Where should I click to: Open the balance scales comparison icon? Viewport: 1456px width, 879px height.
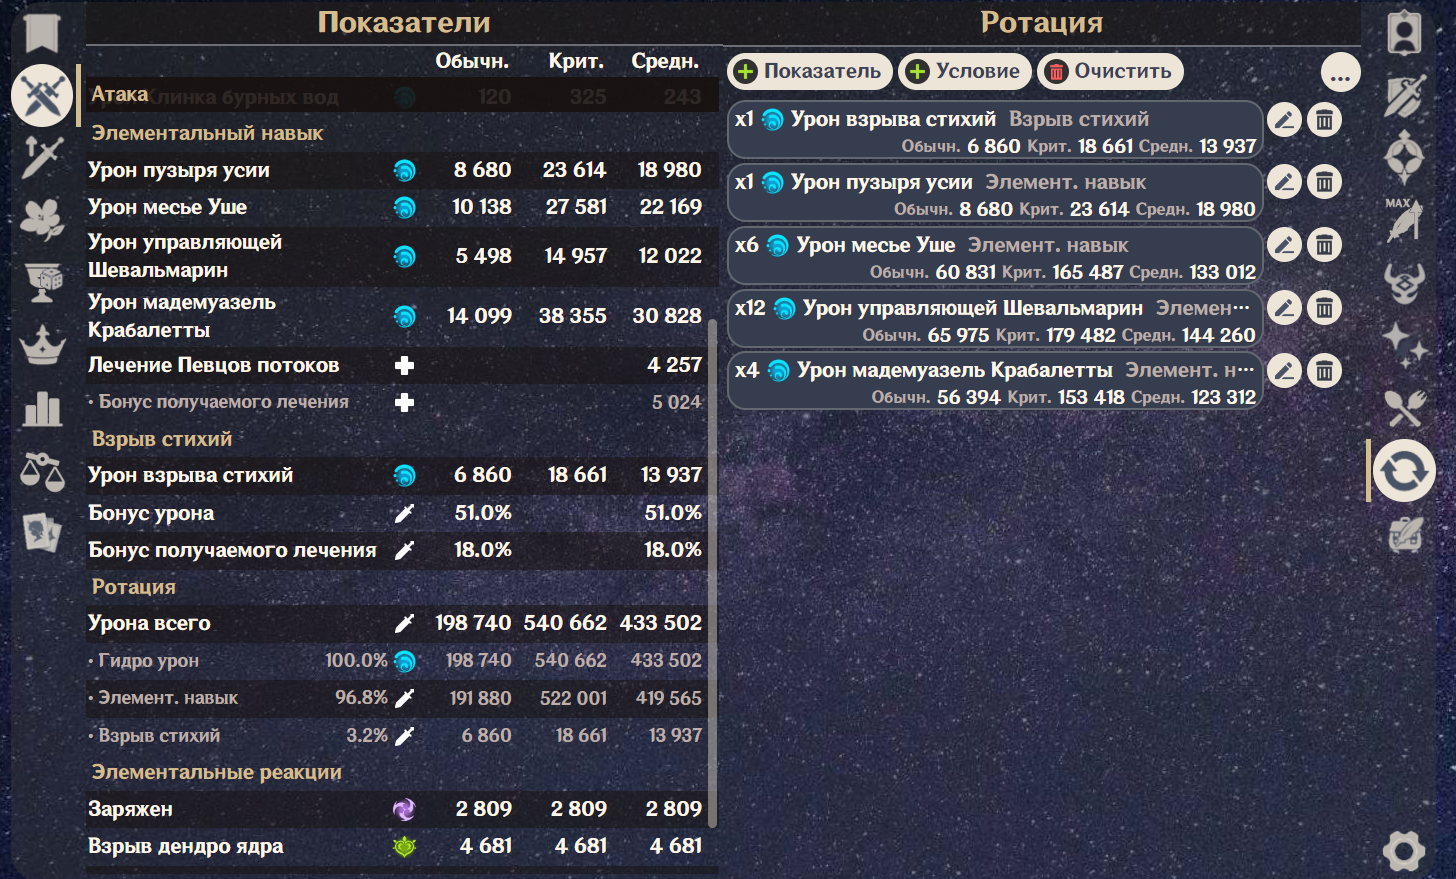click(42, 470)
